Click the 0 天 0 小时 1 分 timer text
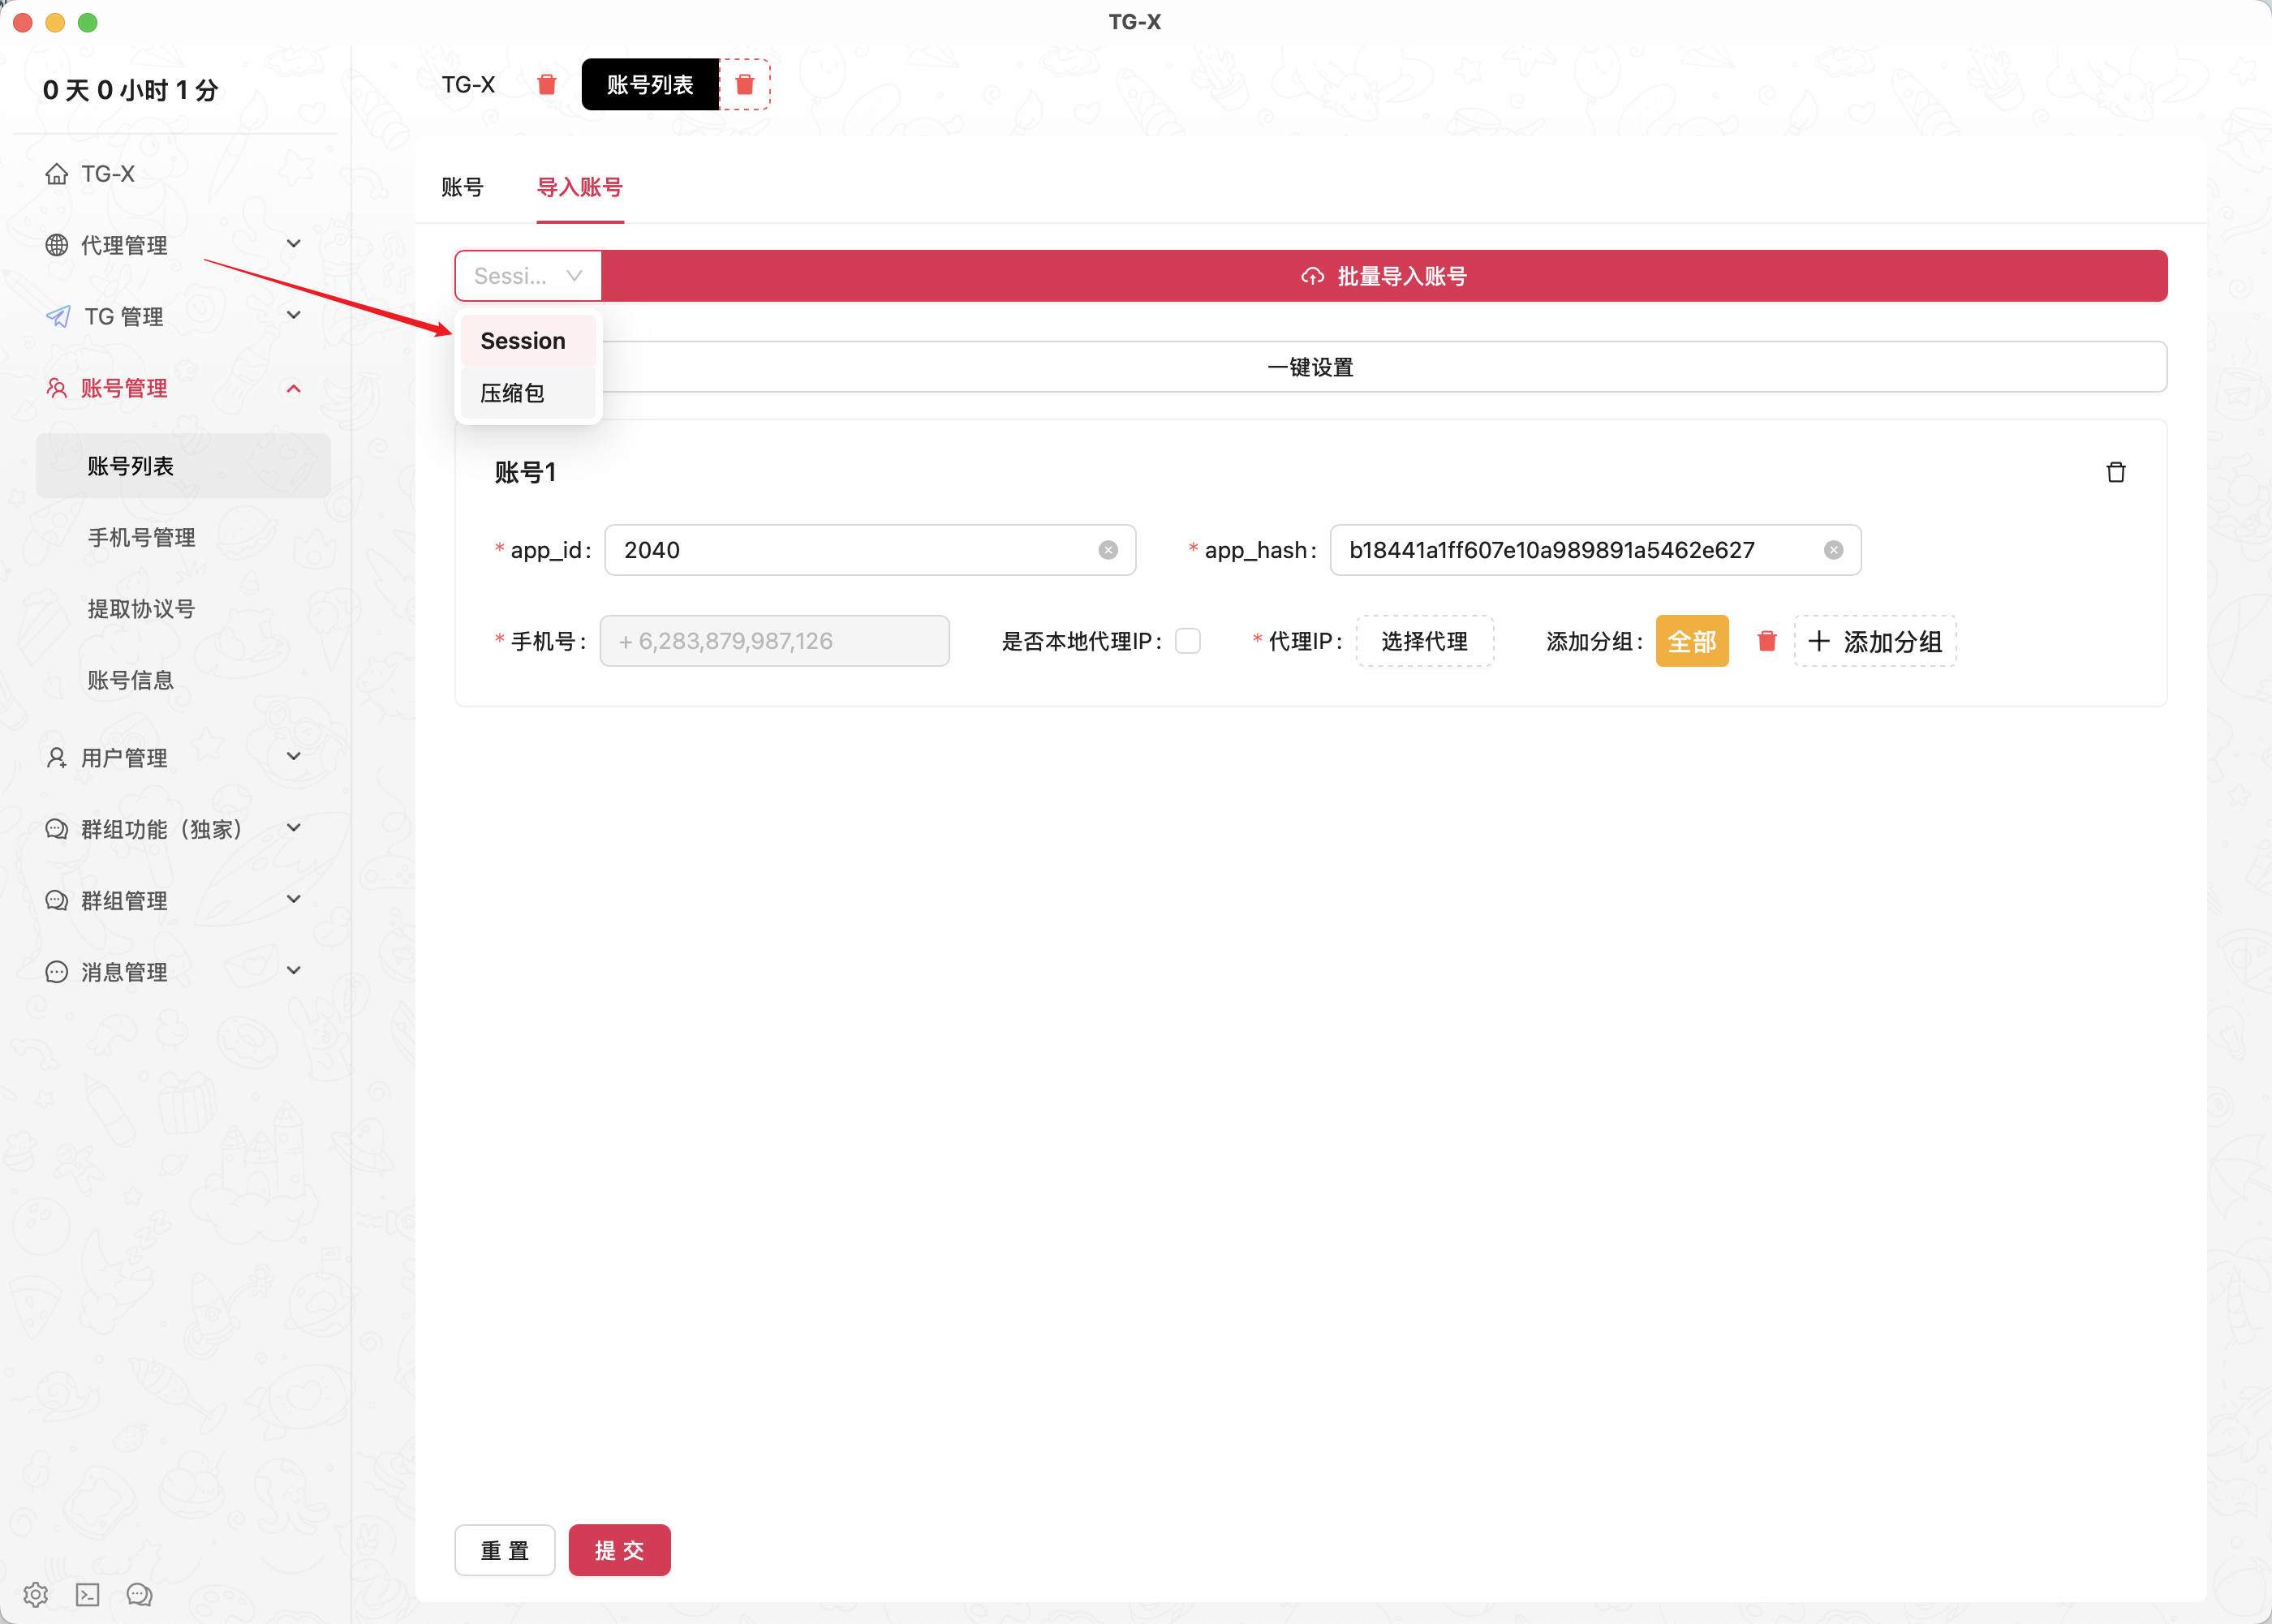This screenshot has width=2272, height=1624. point(130,90)
